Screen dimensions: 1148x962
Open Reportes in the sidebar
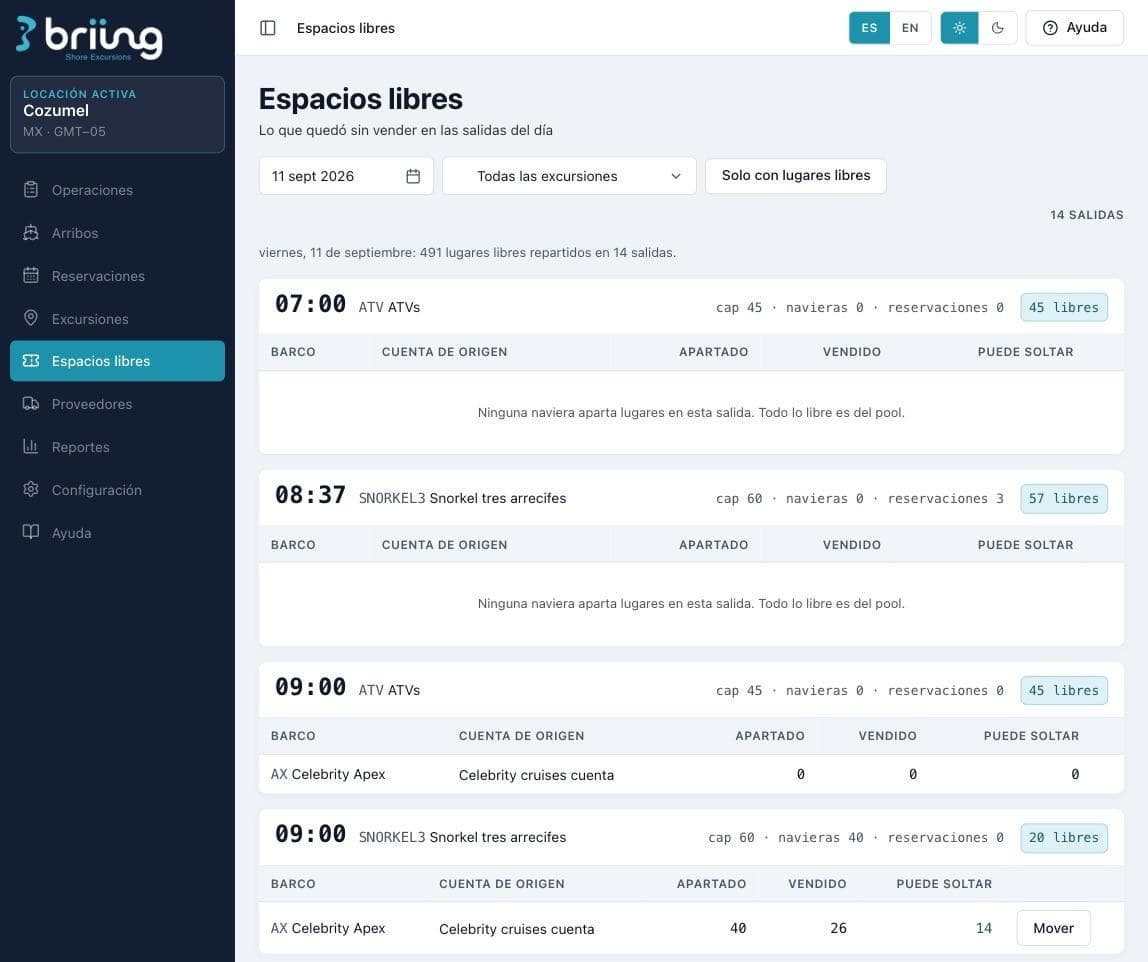click(117, 447)
